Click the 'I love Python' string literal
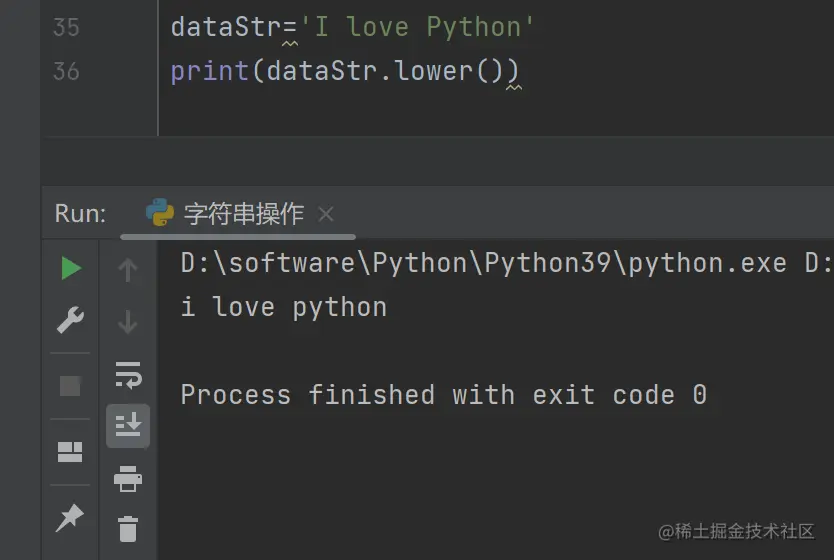This screenshot has width=834, height=560. click(418, 26)
